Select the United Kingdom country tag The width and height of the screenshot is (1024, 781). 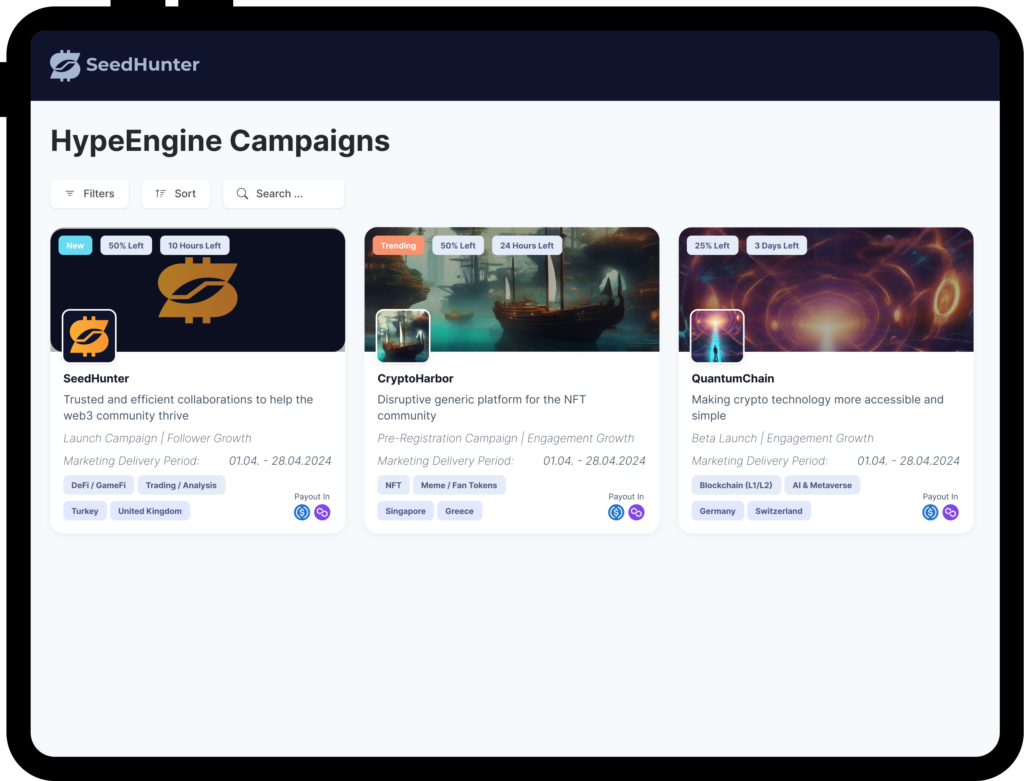[150, 511]
